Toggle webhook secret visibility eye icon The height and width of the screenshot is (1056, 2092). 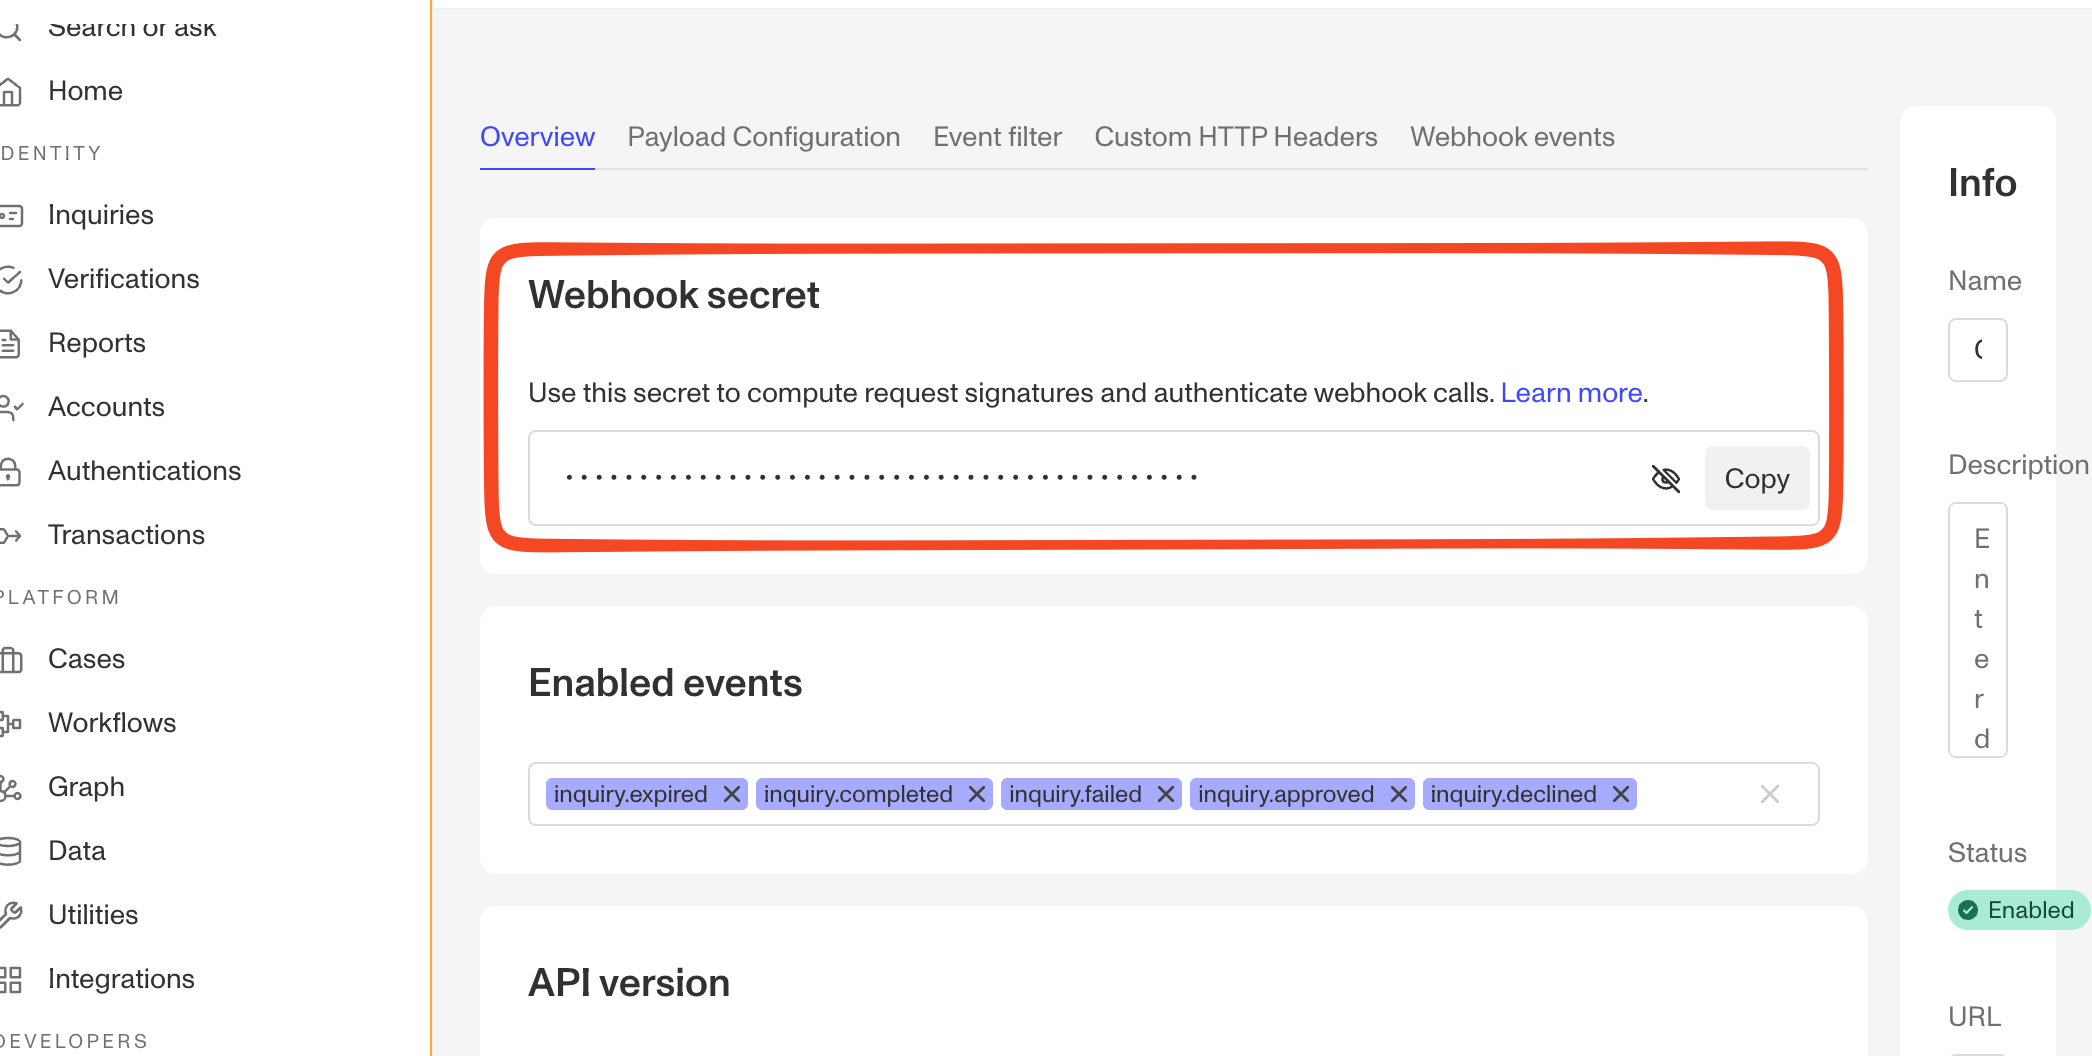pos(1665,479)
